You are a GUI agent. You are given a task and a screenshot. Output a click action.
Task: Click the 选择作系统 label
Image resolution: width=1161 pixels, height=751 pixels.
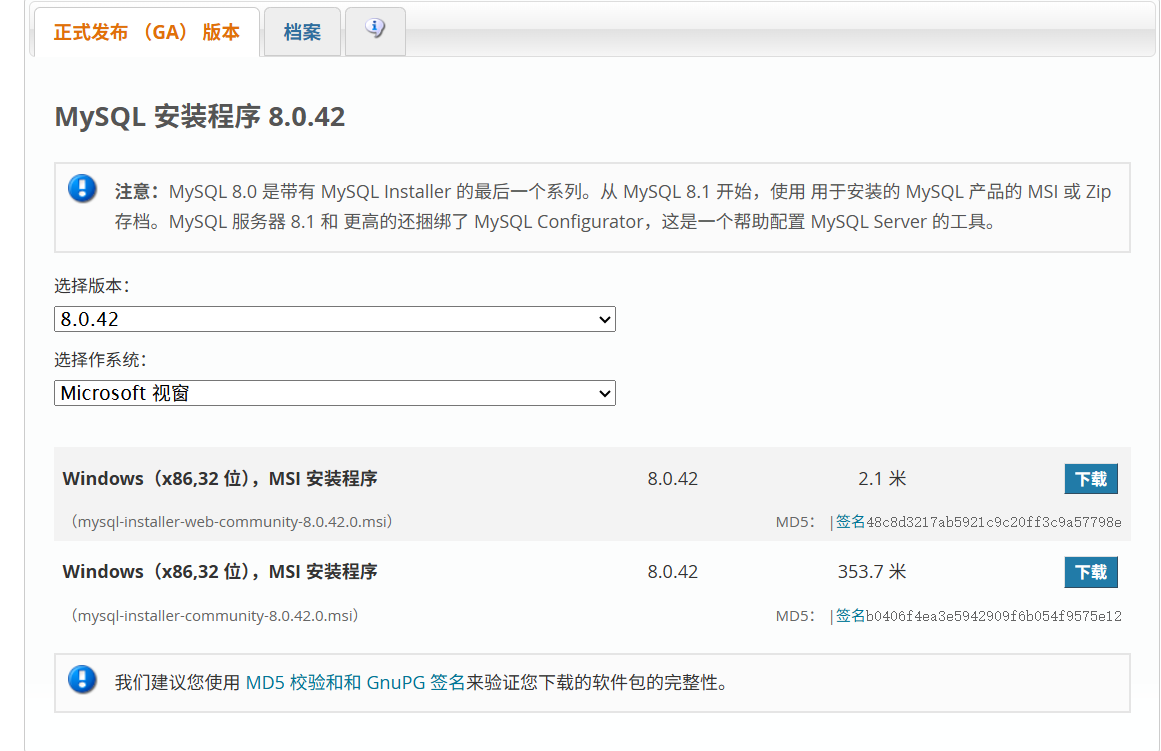101,360
